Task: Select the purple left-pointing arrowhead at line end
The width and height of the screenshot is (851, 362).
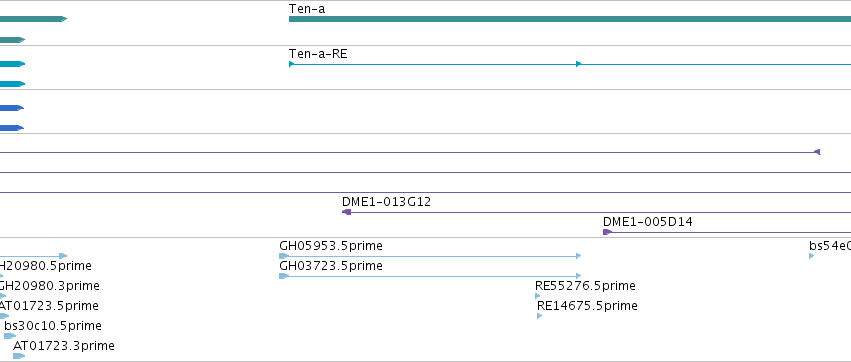Action: 817,153
